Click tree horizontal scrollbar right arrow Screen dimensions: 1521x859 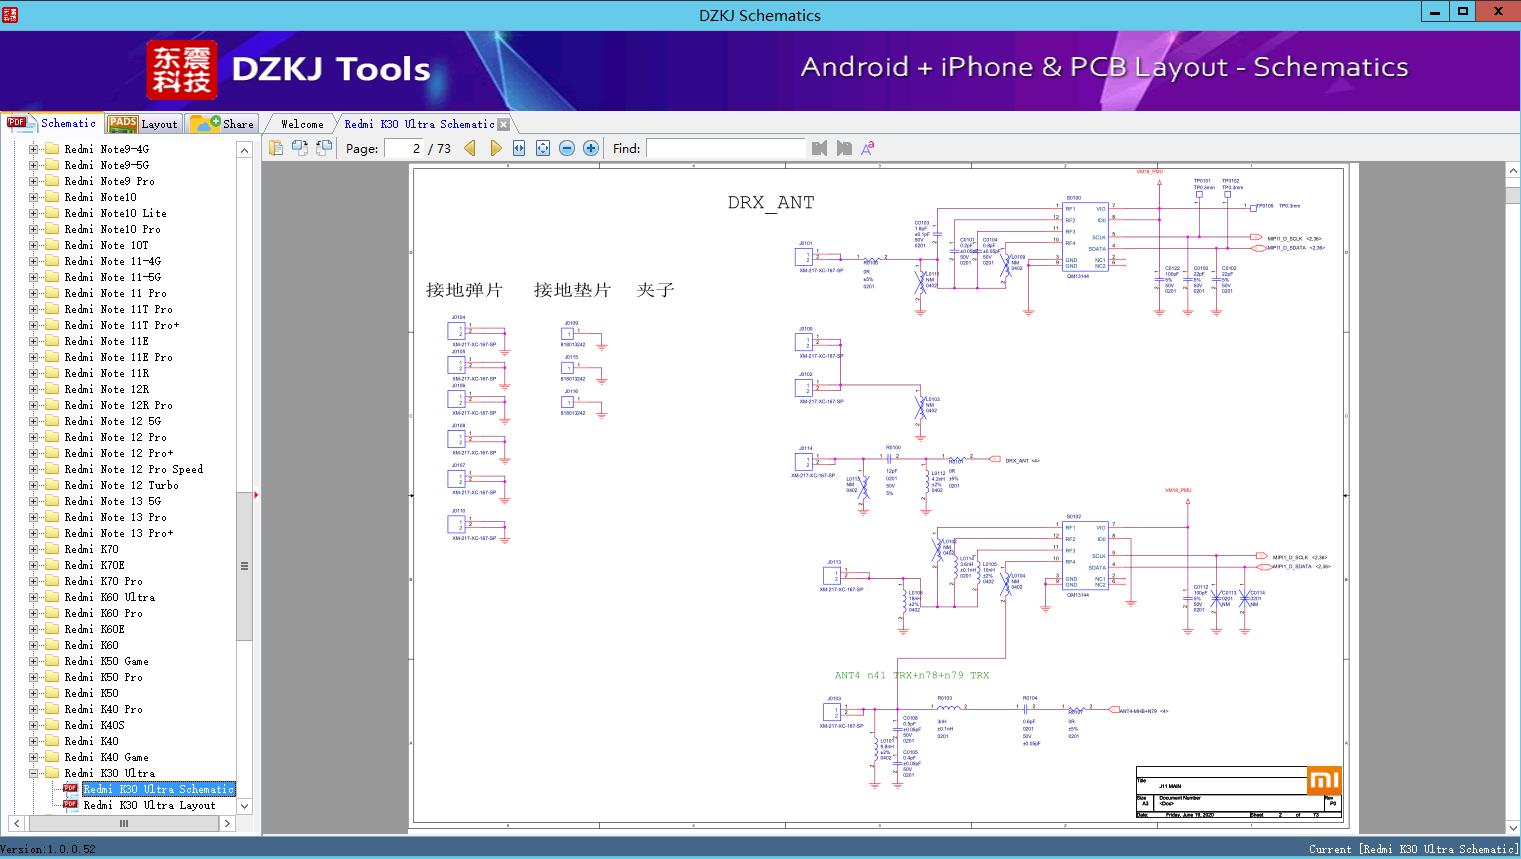(x=227, y=824)
